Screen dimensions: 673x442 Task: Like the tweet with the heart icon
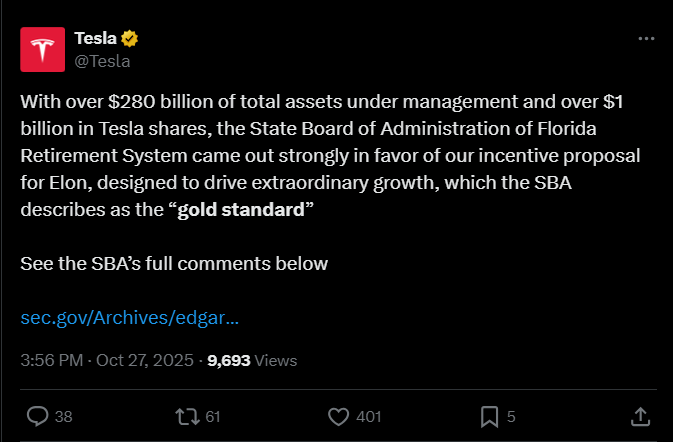pos(339,416)
